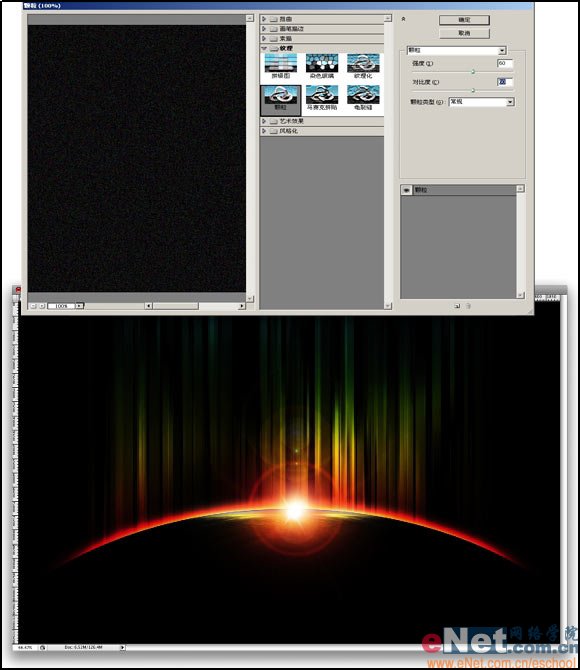
Task: Click the document window status bar info icon
Action: (42, 647)
